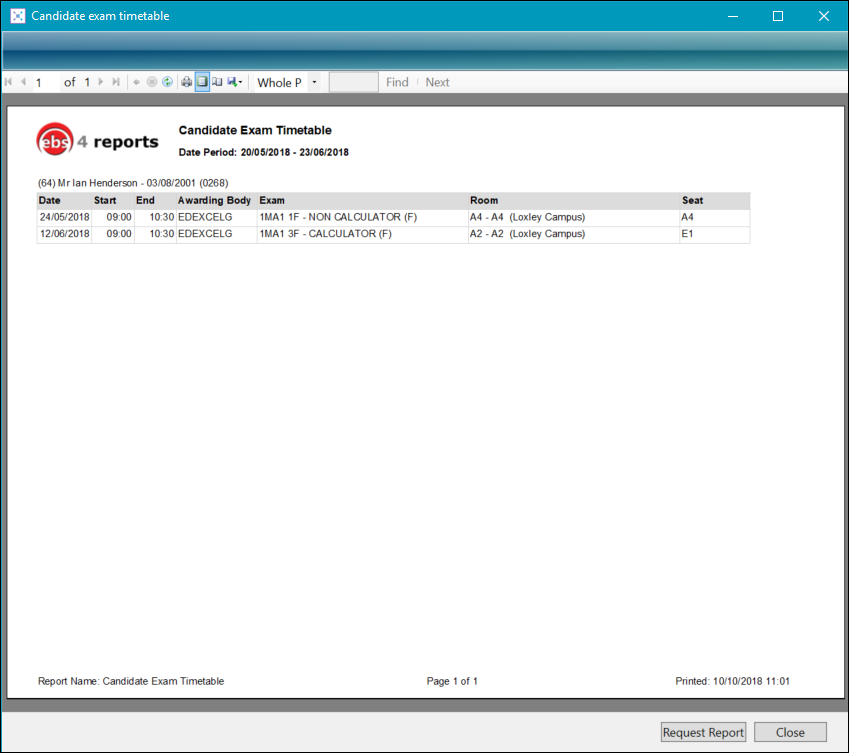Click the find text input field
Viewport: 849px width, 753px height.
[353, 82]
